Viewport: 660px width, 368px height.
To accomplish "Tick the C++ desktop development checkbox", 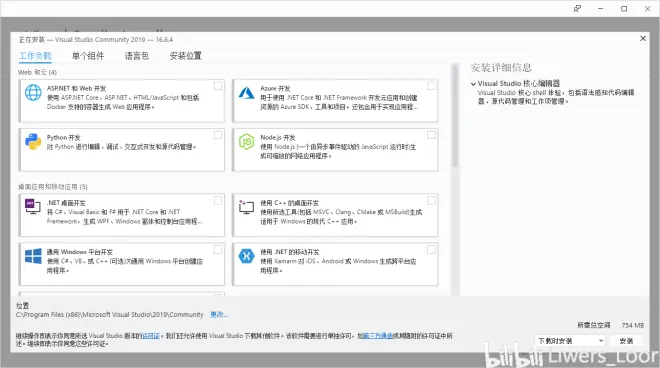I will point(431,200).
